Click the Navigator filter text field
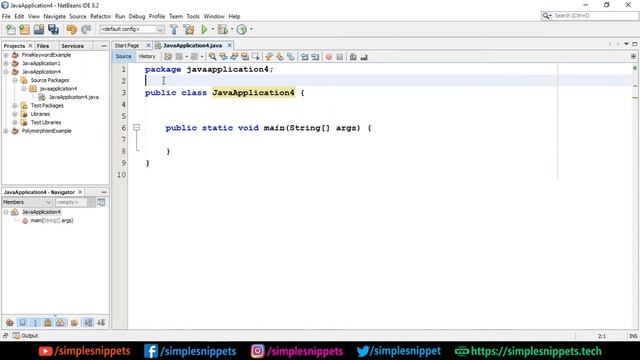The width and height of the screenshot is (640, 360). click(x=71, y=202)
